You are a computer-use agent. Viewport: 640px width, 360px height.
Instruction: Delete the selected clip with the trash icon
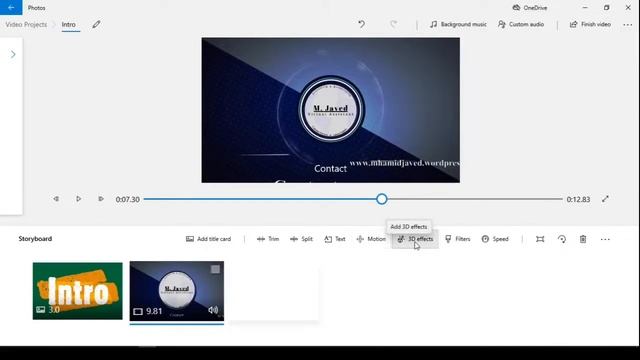coord(583,239)
